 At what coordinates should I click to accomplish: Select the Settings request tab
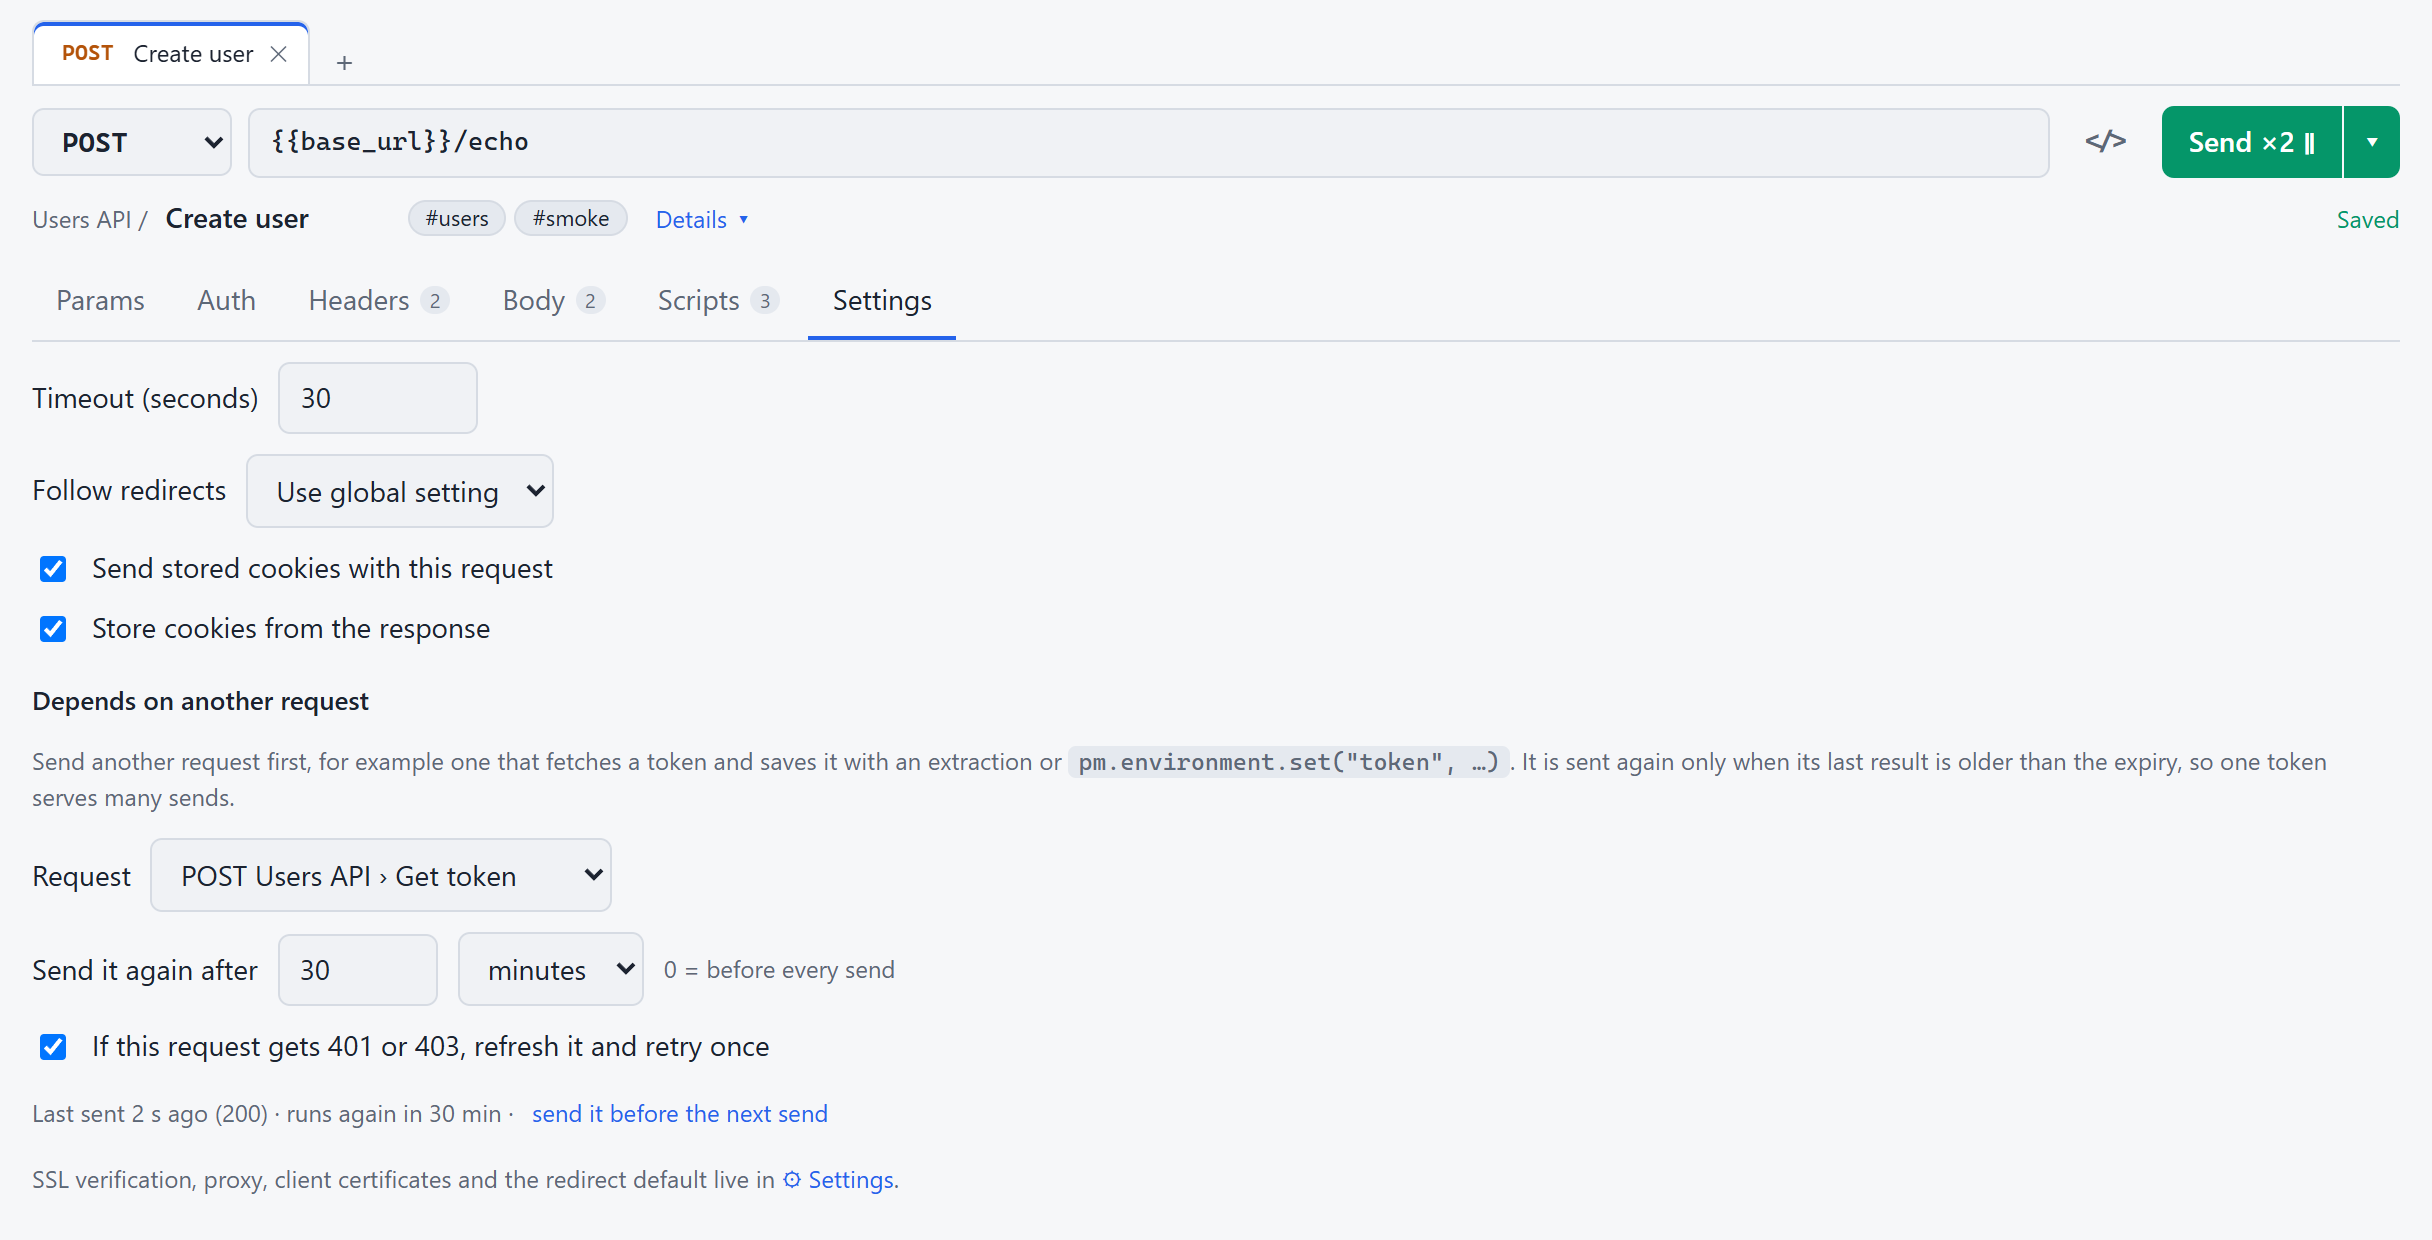[x=882, y=301]
